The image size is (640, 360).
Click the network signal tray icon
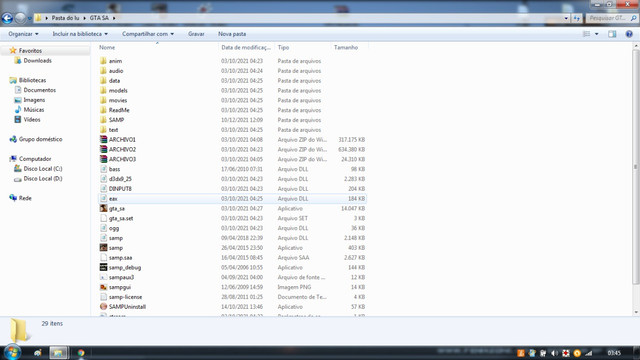pyautogui.click(x=589, y=353)
